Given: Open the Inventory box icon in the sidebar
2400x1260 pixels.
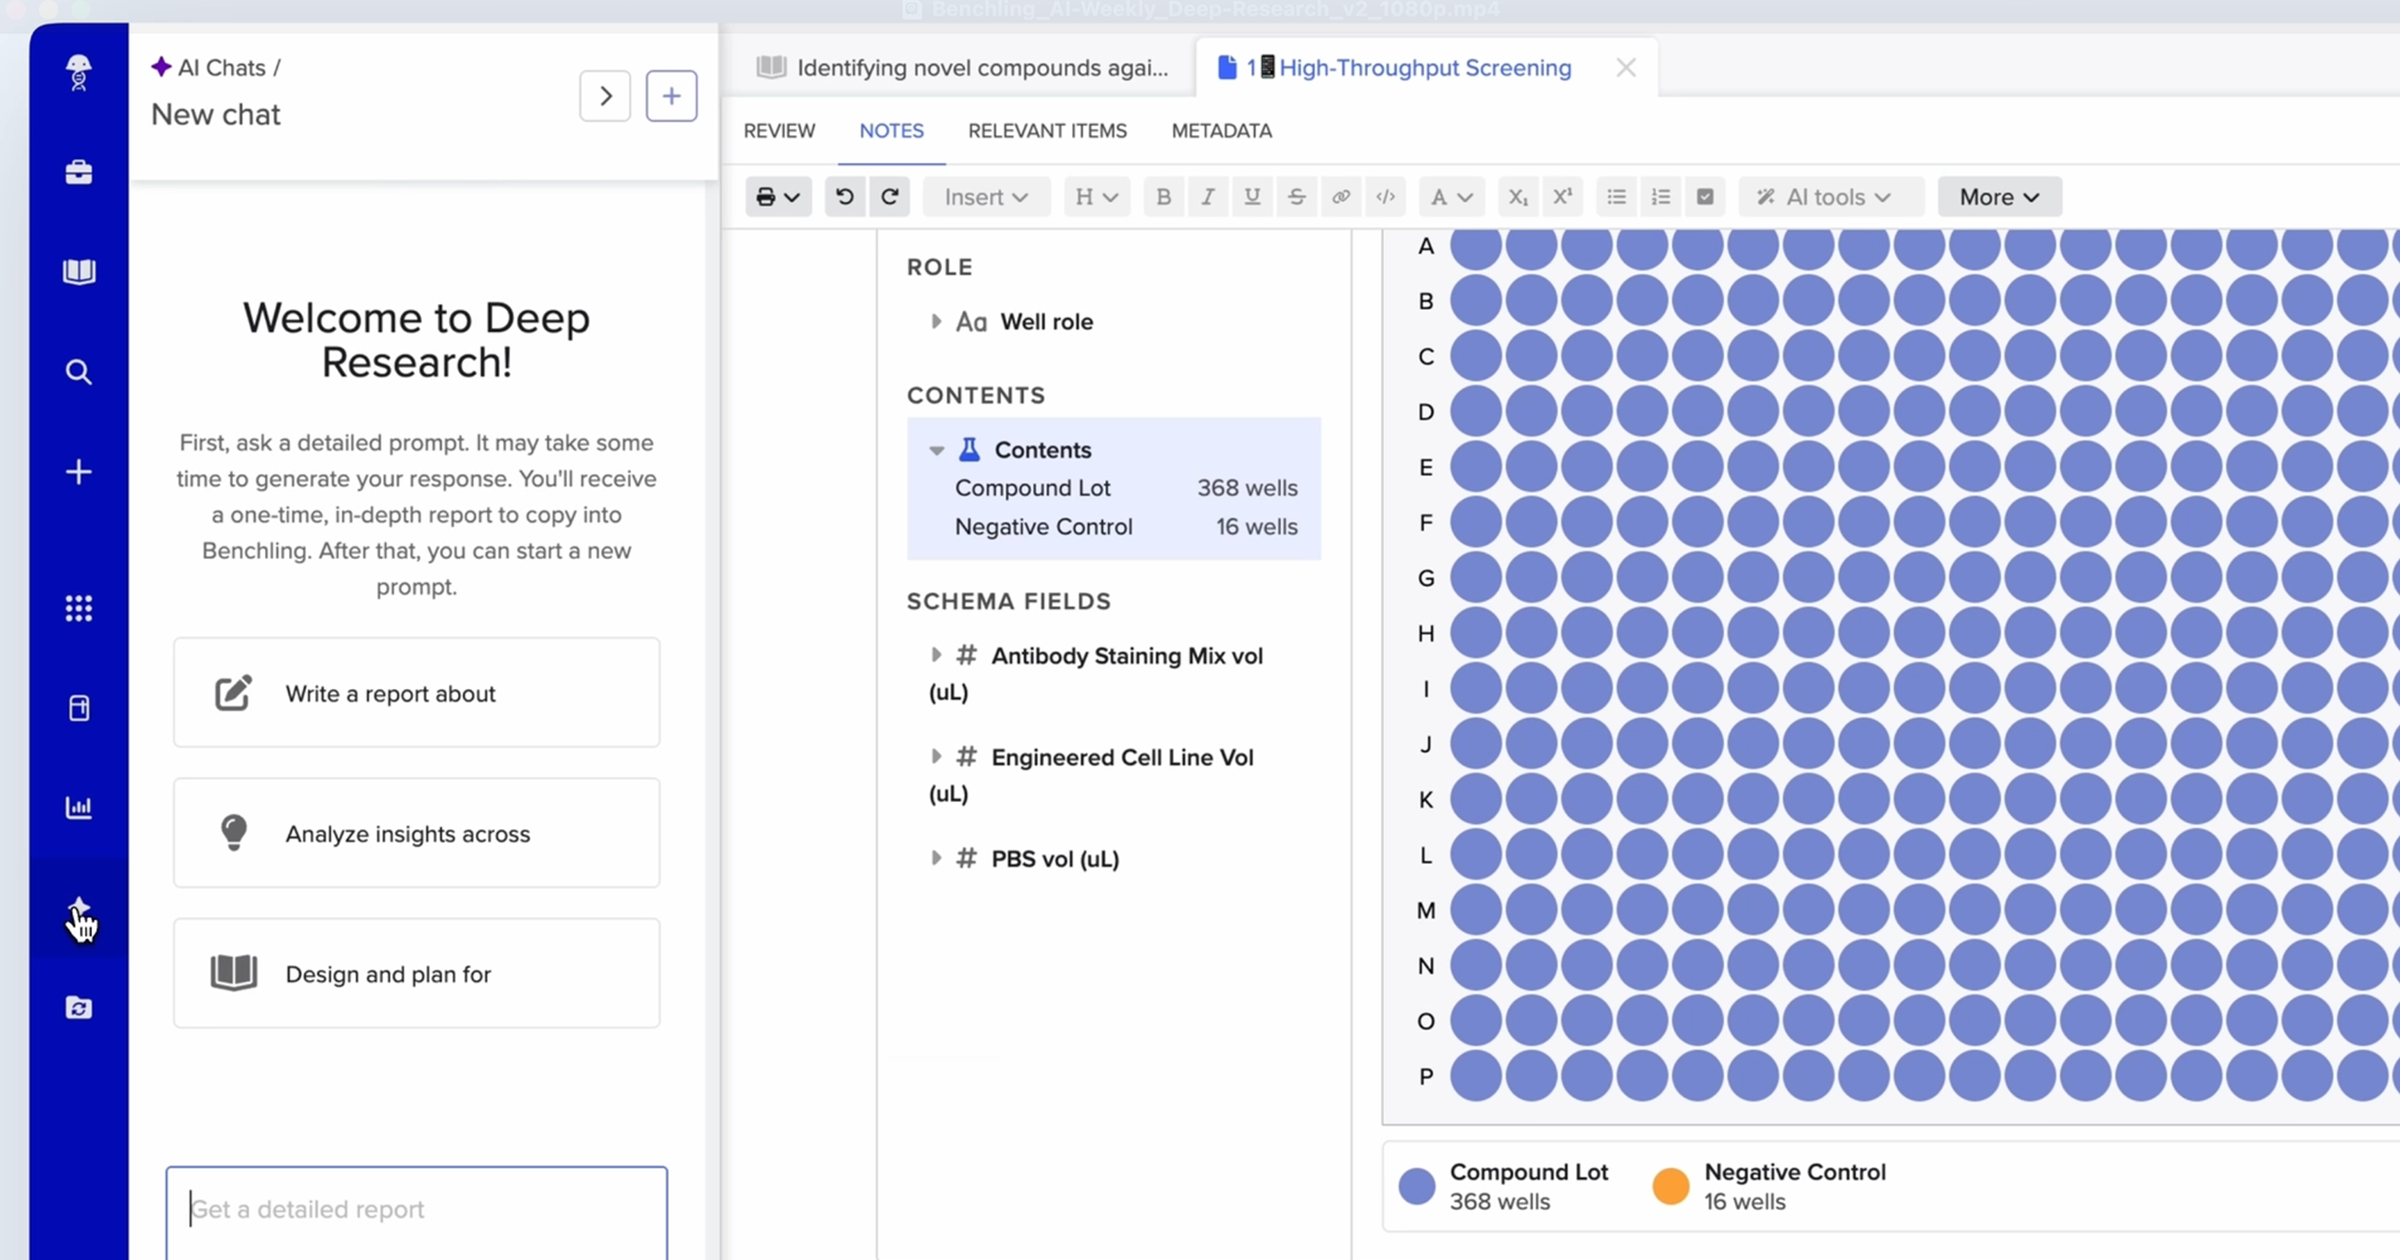Looking at the screenshot, I should pos(78,708).
